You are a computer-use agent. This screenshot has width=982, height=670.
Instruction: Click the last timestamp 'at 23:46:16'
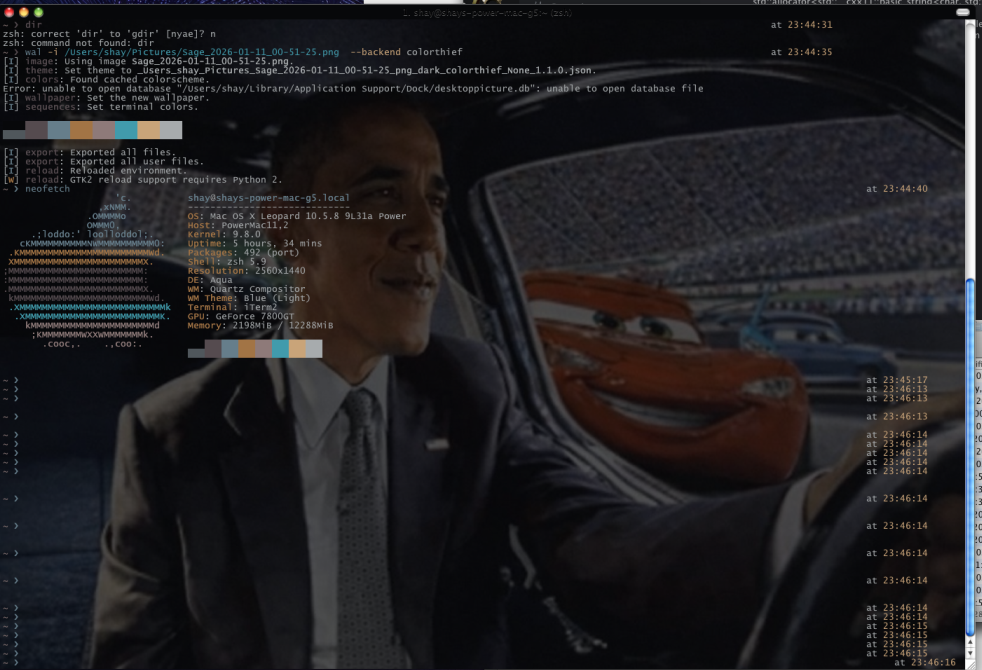(x=925, y=662)
